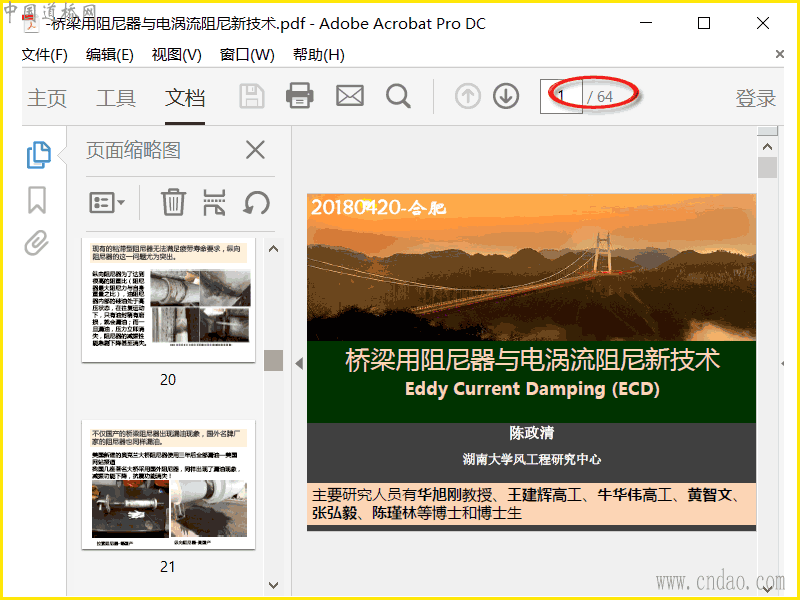Switch to the 工具 tab
Image resolution: width=800 pixels, height=600 pixels.
116,97
